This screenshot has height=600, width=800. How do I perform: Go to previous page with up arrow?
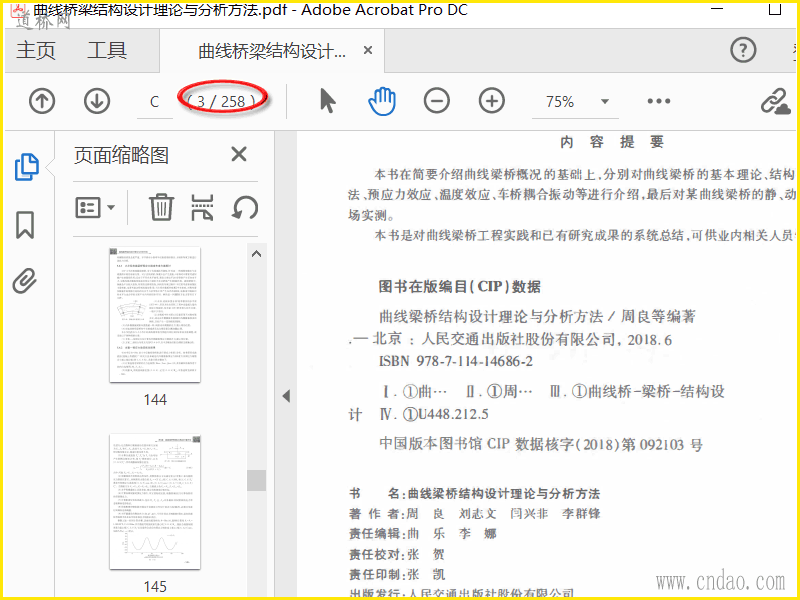[x=42, y=101]
